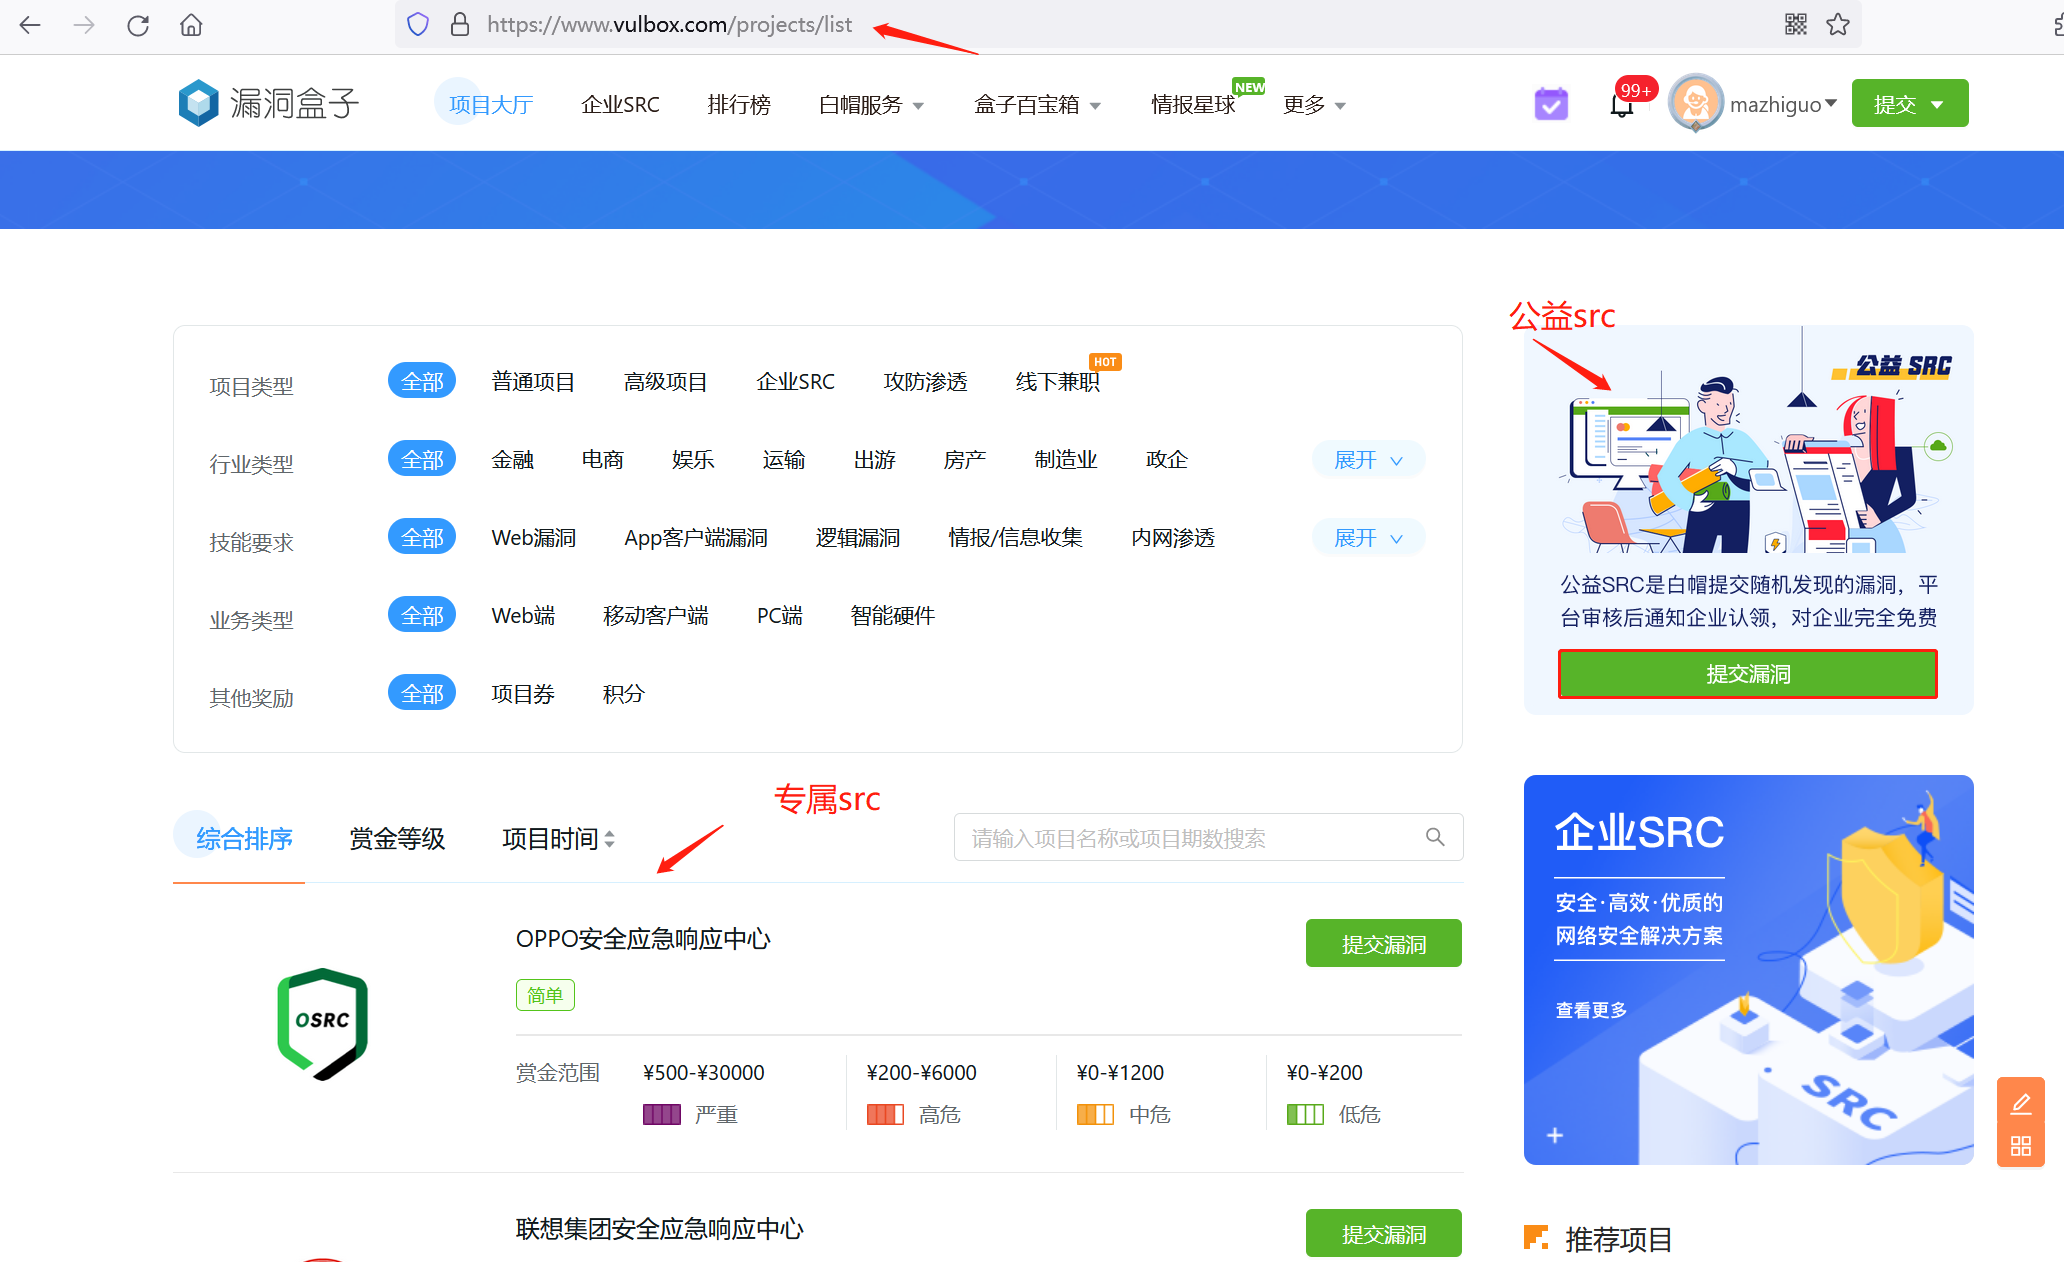Screen dimensions: 2064x1262
Task: Click the OSRC shield project logo
Action: click(x=322, y=1023)
